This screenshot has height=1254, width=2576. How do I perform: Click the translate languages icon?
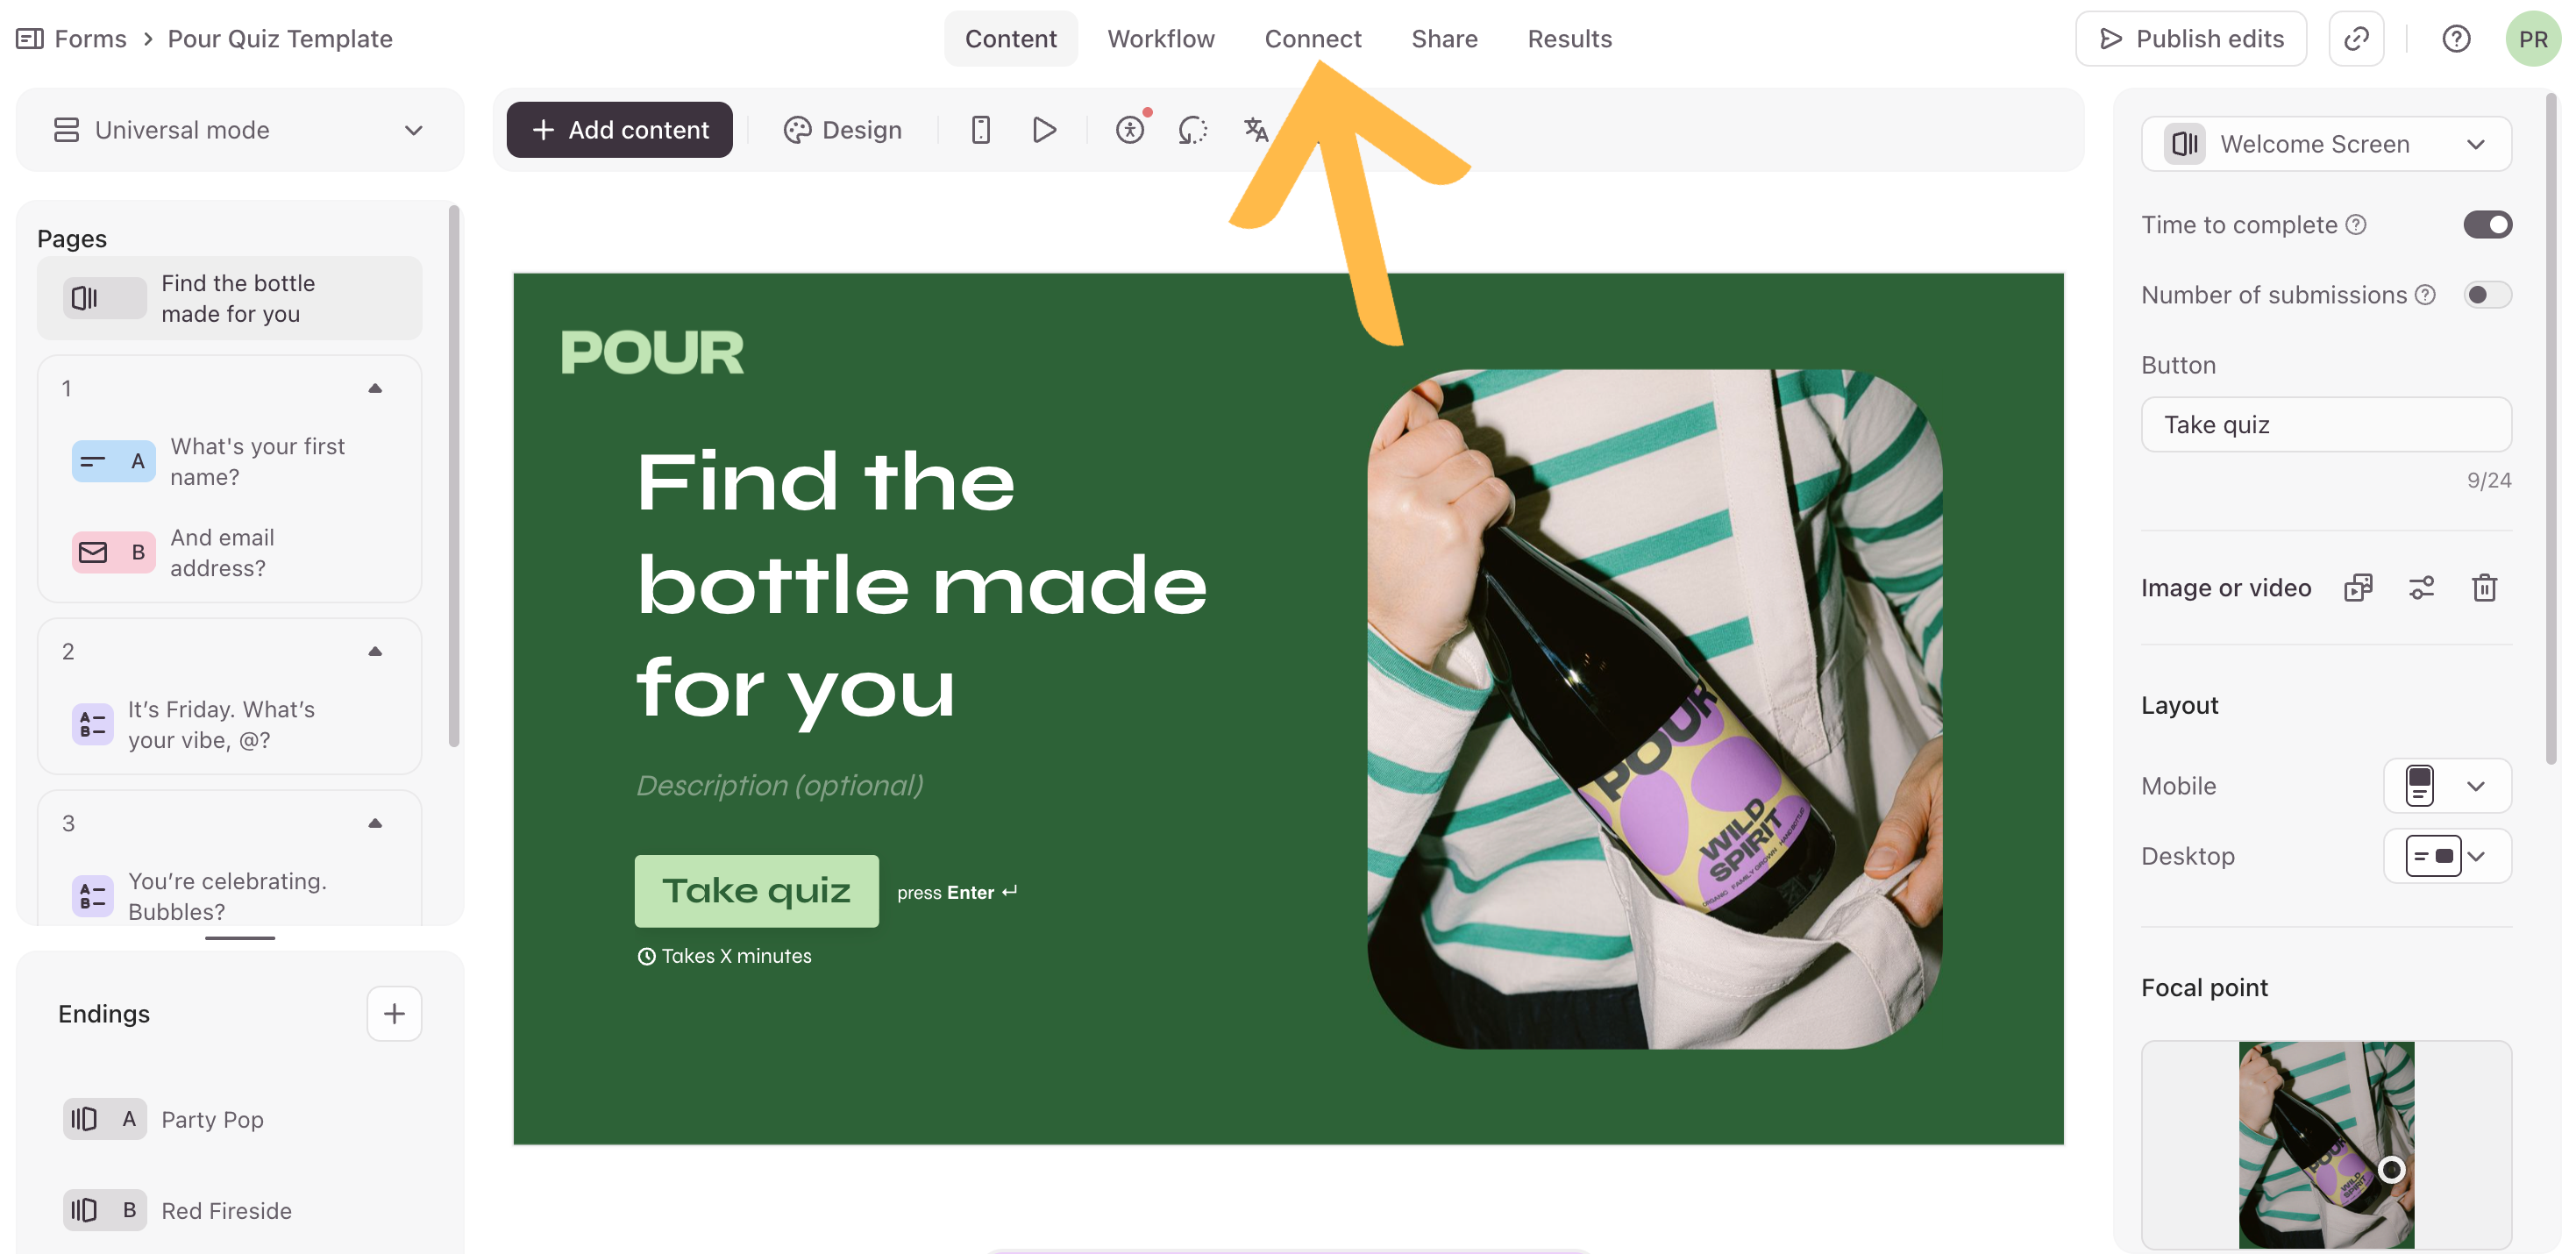[1256, 130]
